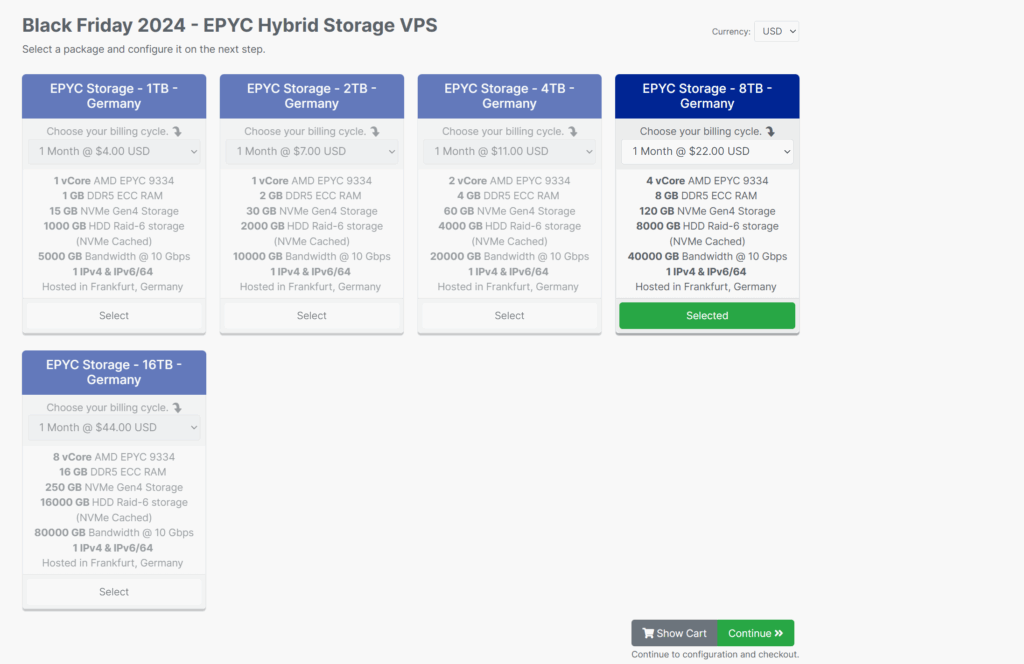Click the arrow icon beside 1TB billing cycle text

coord(177,131)
